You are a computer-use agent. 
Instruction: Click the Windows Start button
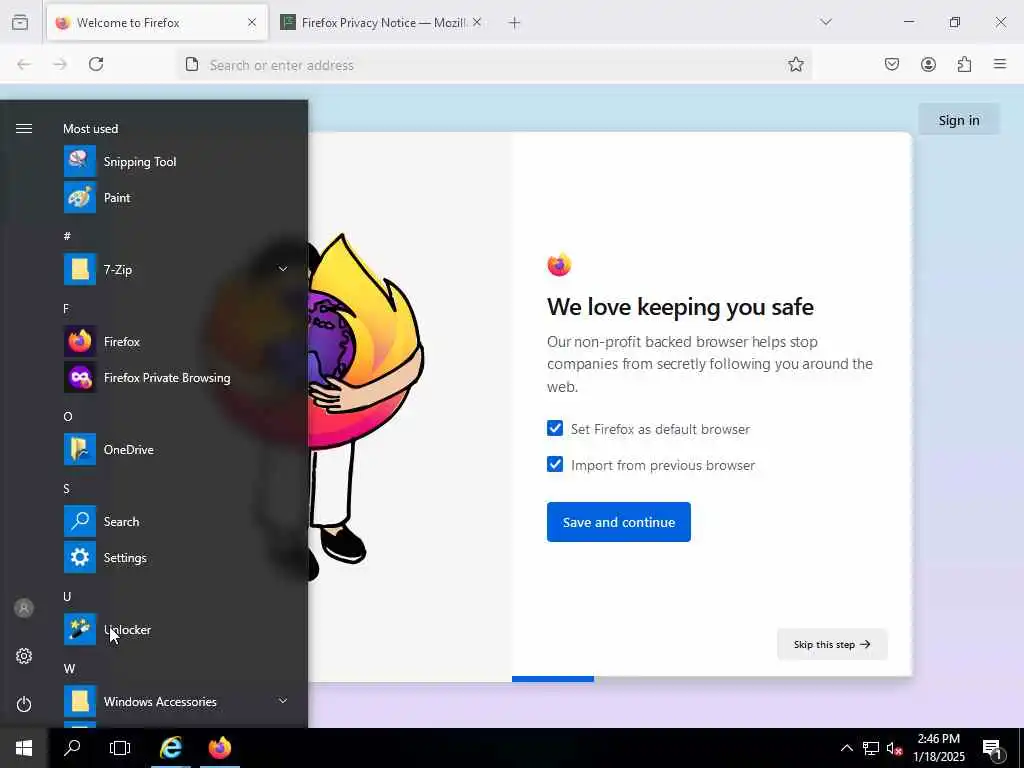point(24,748)
